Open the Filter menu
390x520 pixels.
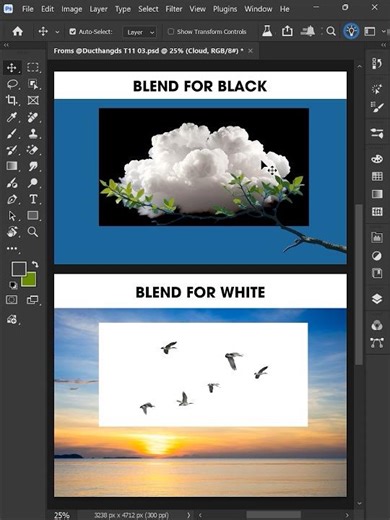(174, 9)
